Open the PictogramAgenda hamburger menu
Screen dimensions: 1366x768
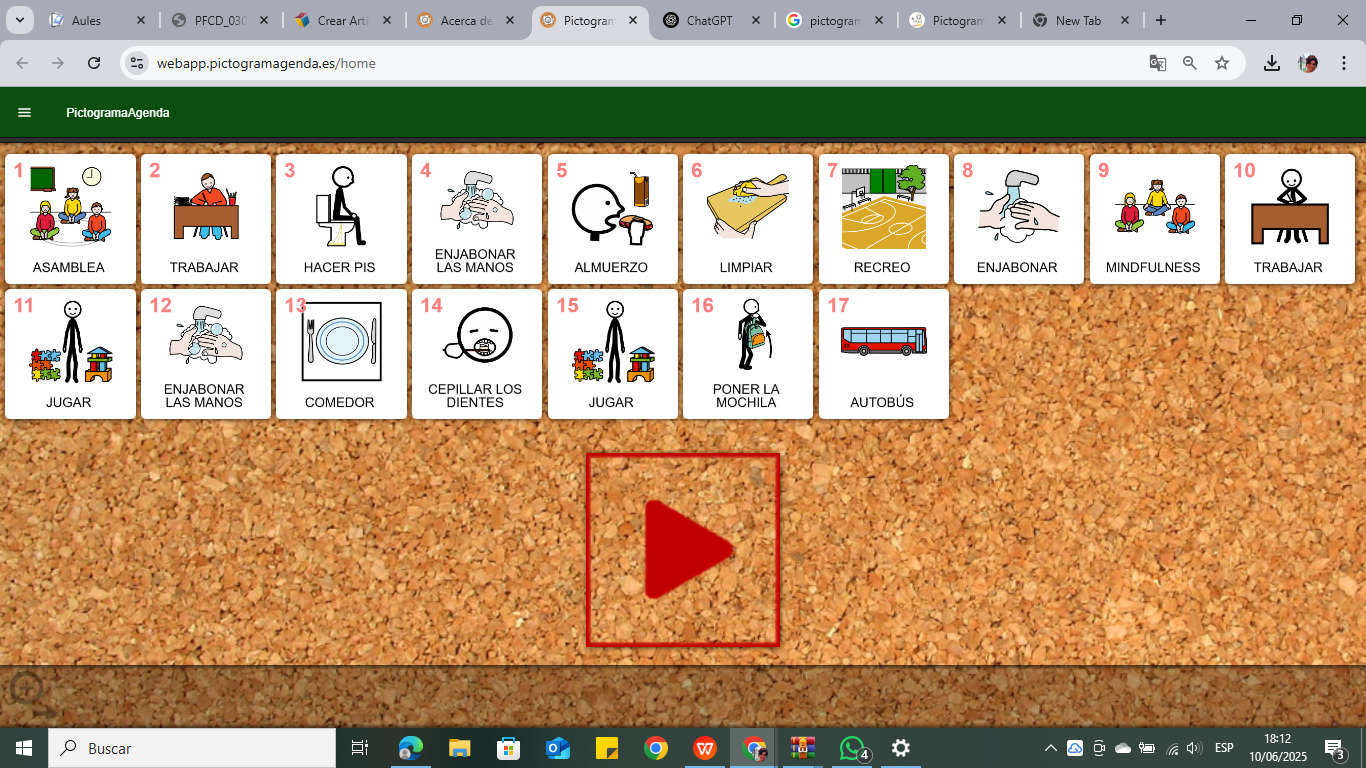[24, 112]
